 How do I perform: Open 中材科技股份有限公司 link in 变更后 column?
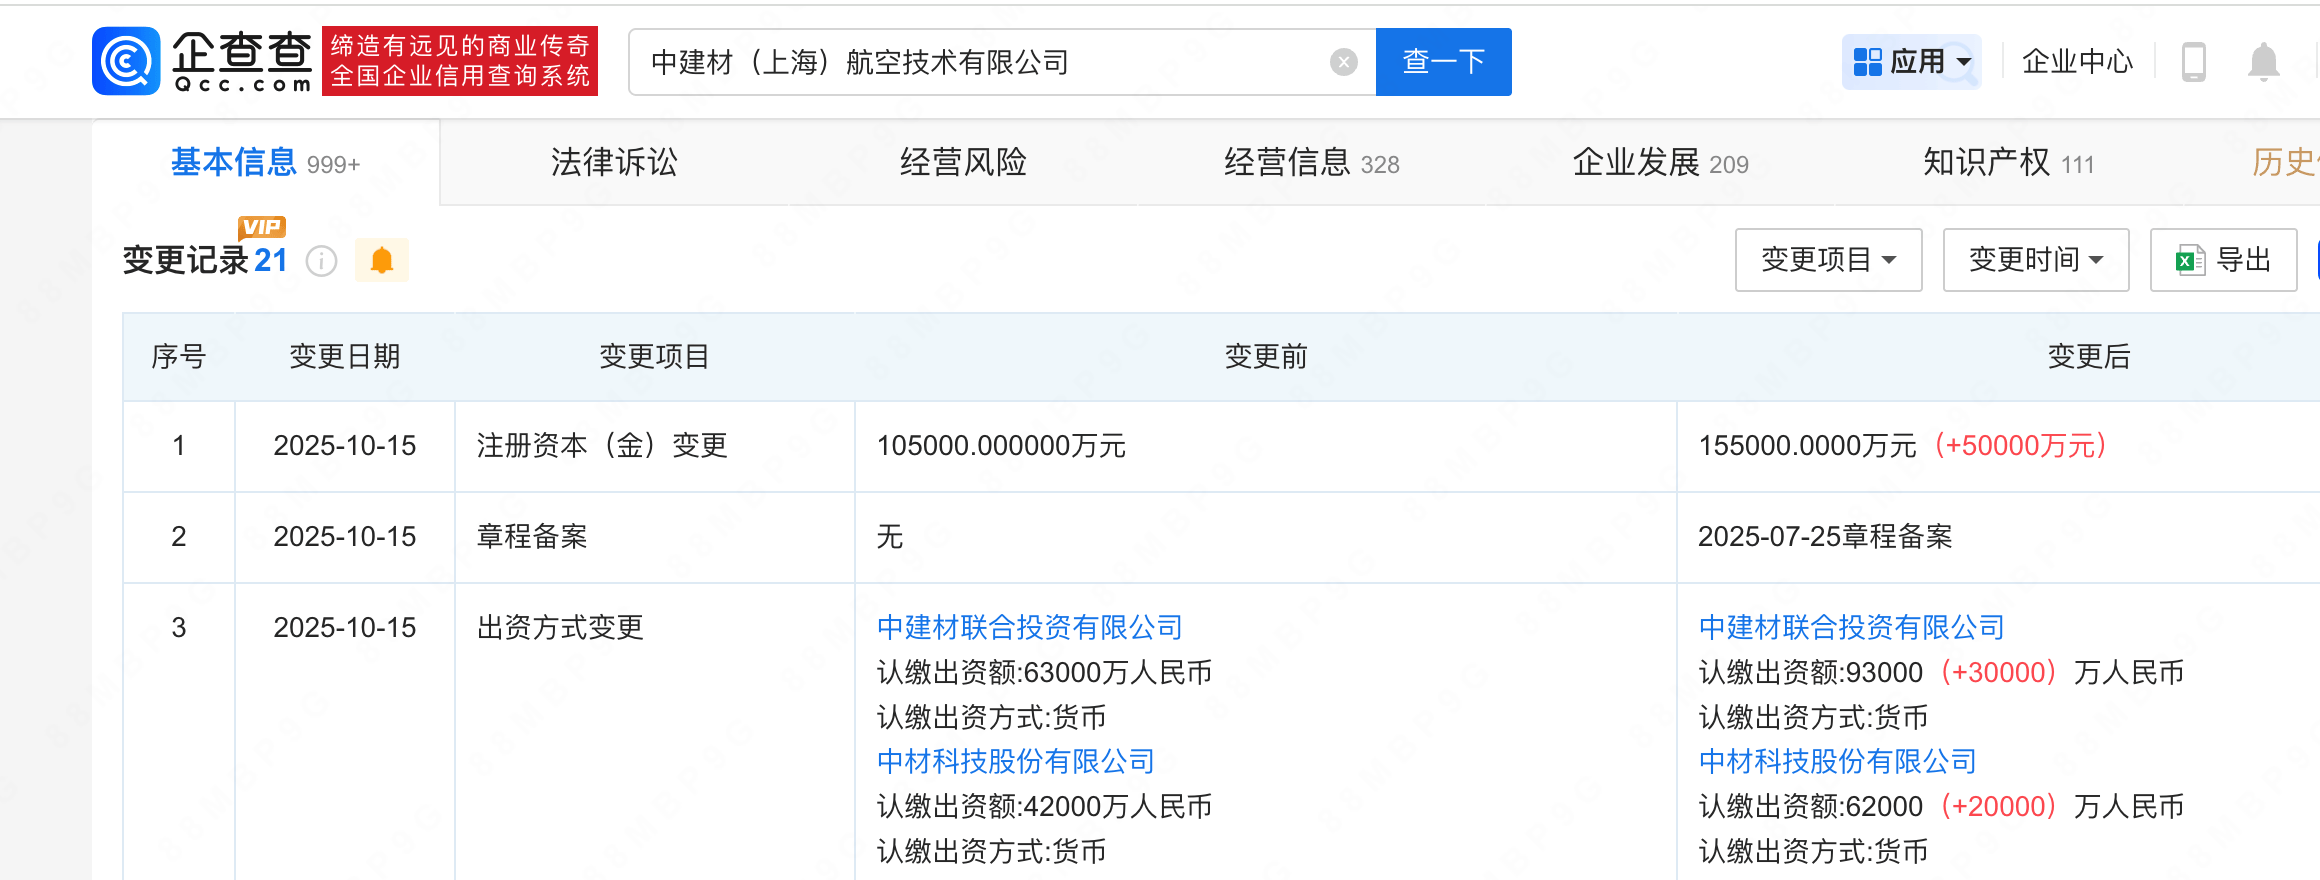coord(1838,761)
